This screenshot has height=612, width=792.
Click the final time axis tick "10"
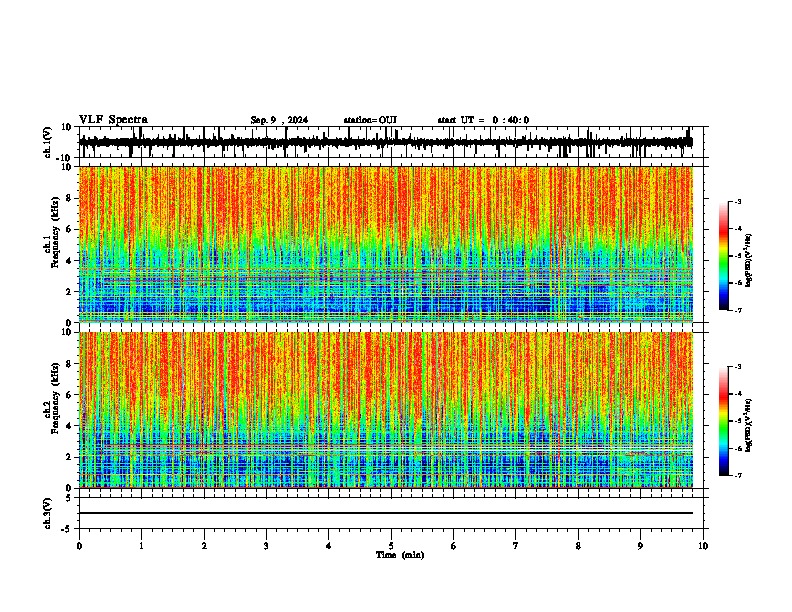click(x=703, y=546)
